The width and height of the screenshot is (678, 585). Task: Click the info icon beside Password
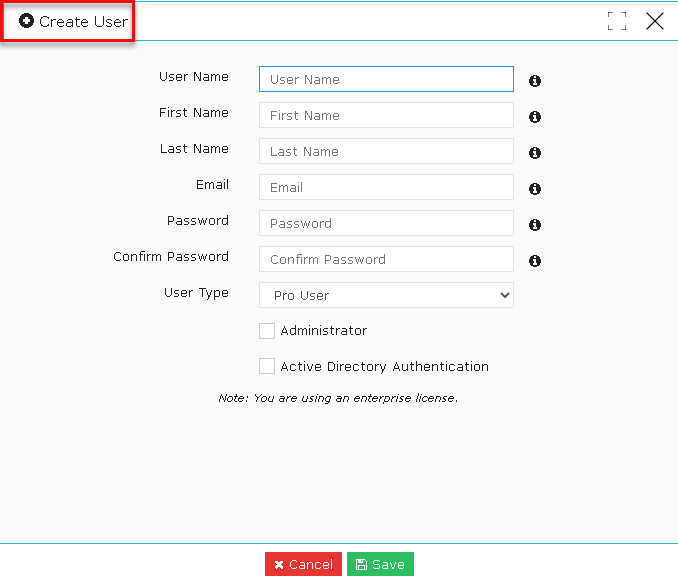click(535, 225)
